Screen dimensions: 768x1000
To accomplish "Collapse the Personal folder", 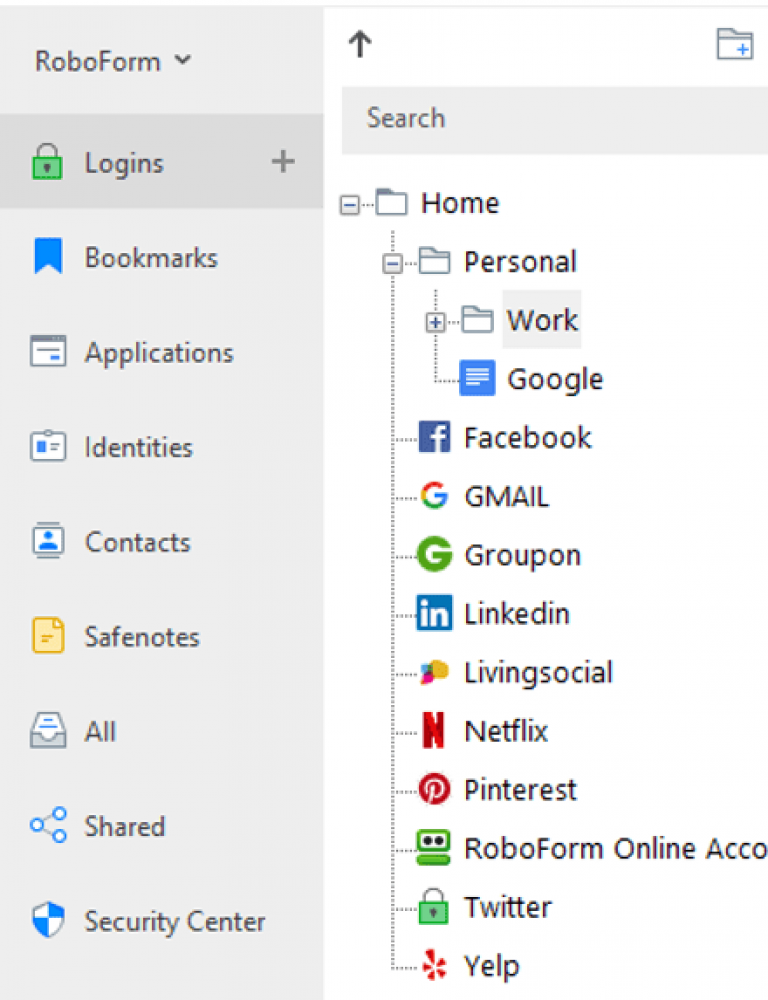I will 392,264.
